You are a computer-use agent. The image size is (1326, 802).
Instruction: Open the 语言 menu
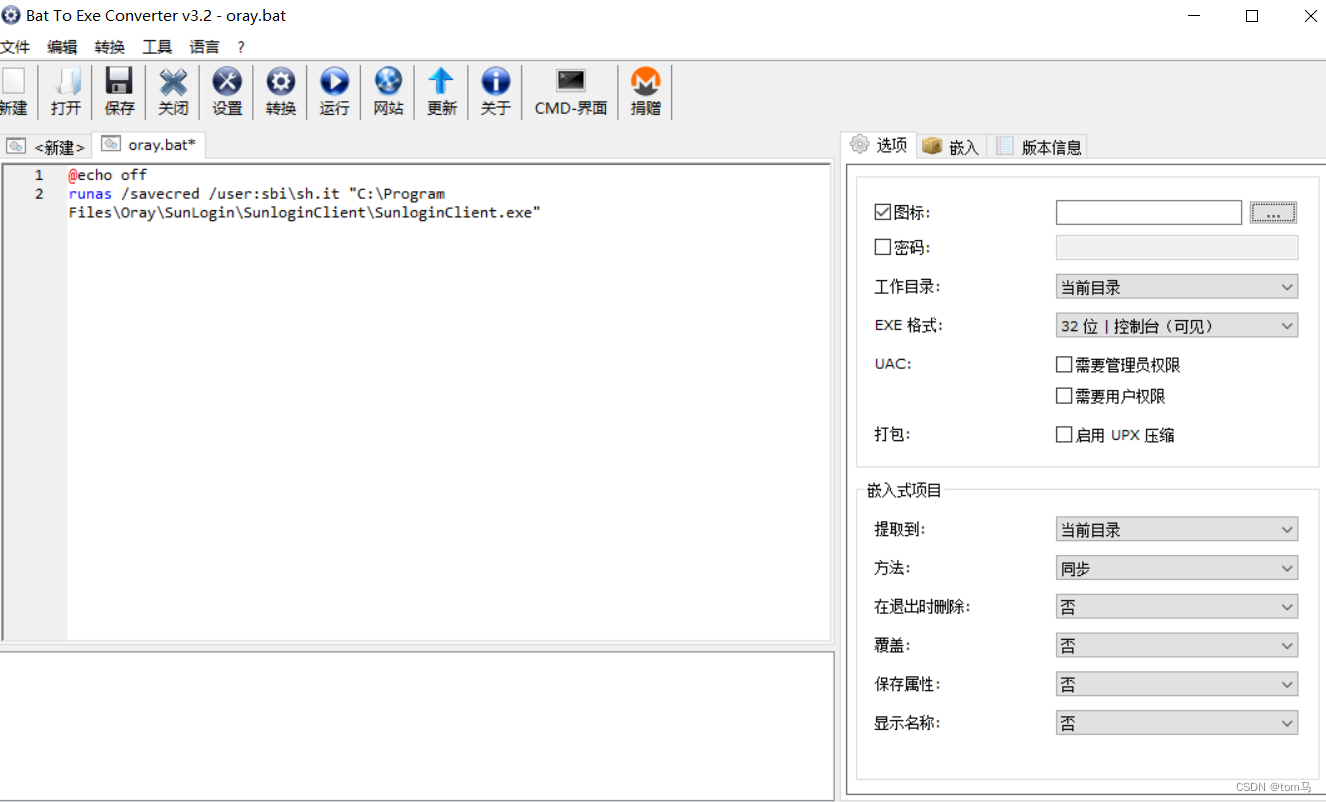[x=204, y=46]
